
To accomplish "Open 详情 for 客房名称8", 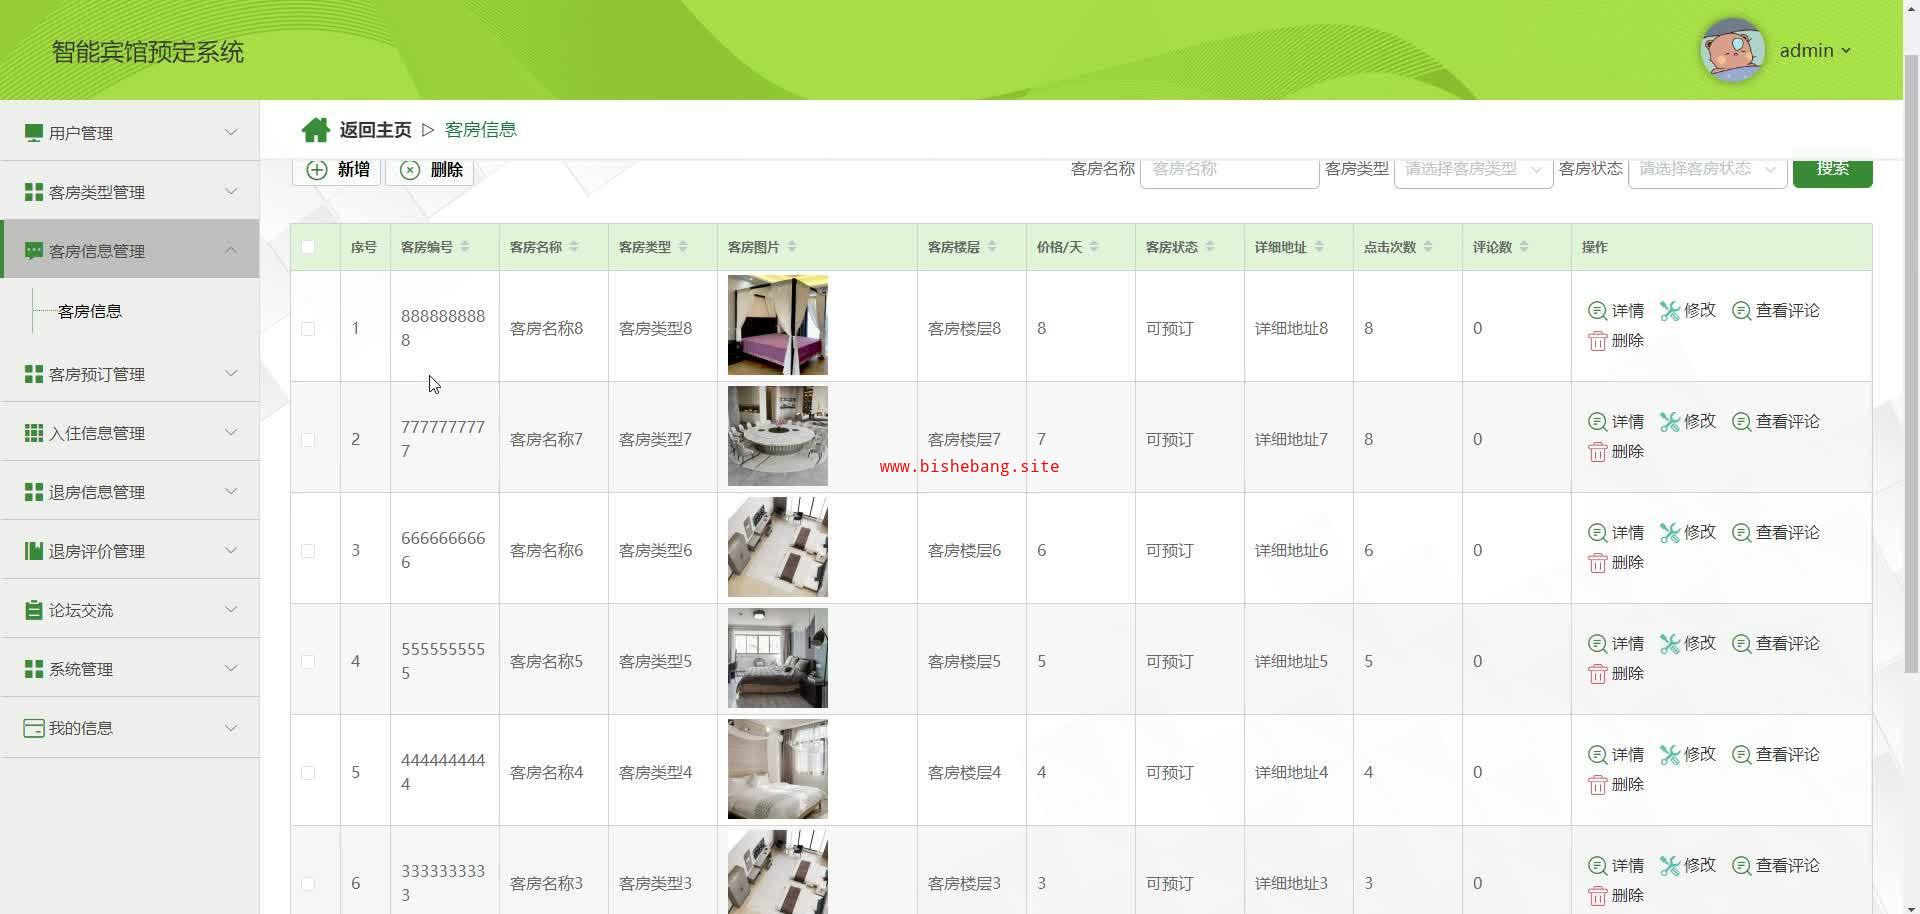I will pyautogui.click(x=1616, y=311).
